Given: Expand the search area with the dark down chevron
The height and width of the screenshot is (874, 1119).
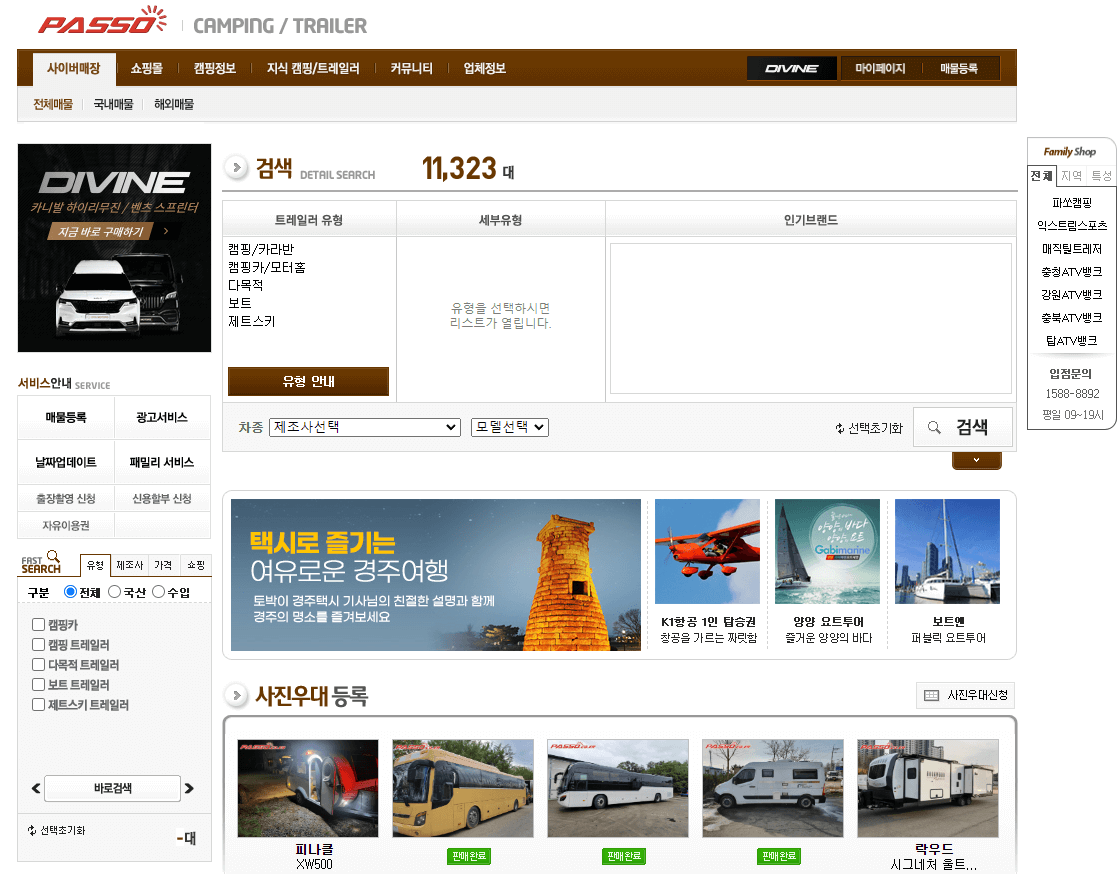Looking at the screenshot, I should (x=977, y=459).
